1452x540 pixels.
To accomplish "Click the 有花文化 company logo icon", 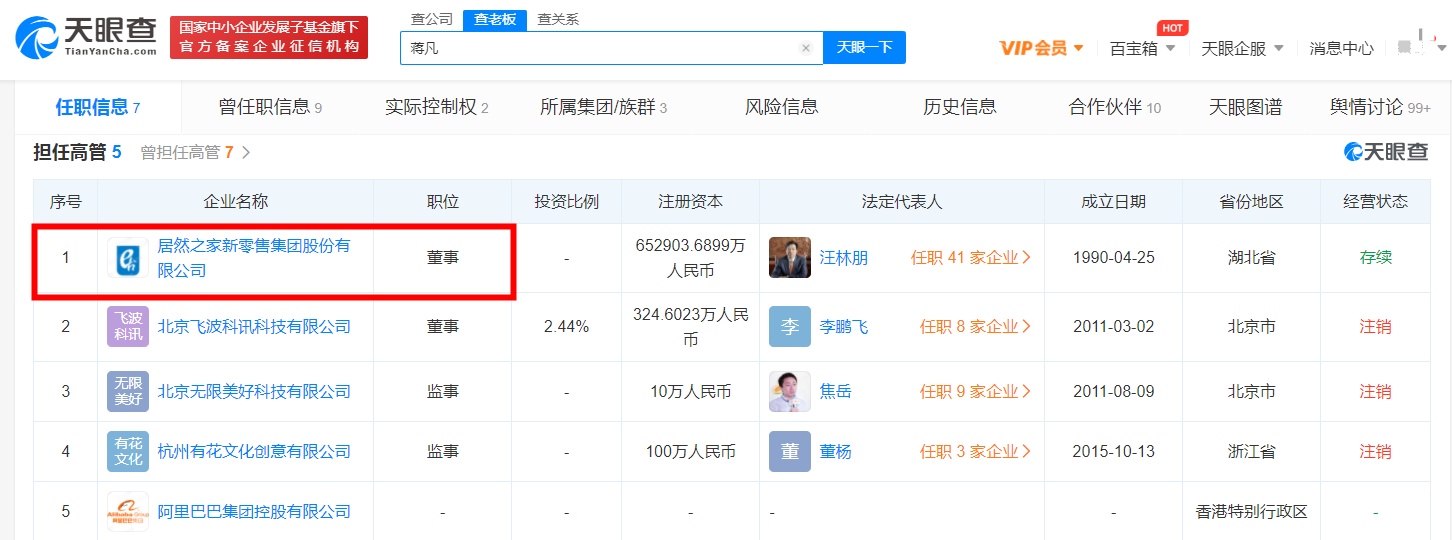I will click(128, 451).
